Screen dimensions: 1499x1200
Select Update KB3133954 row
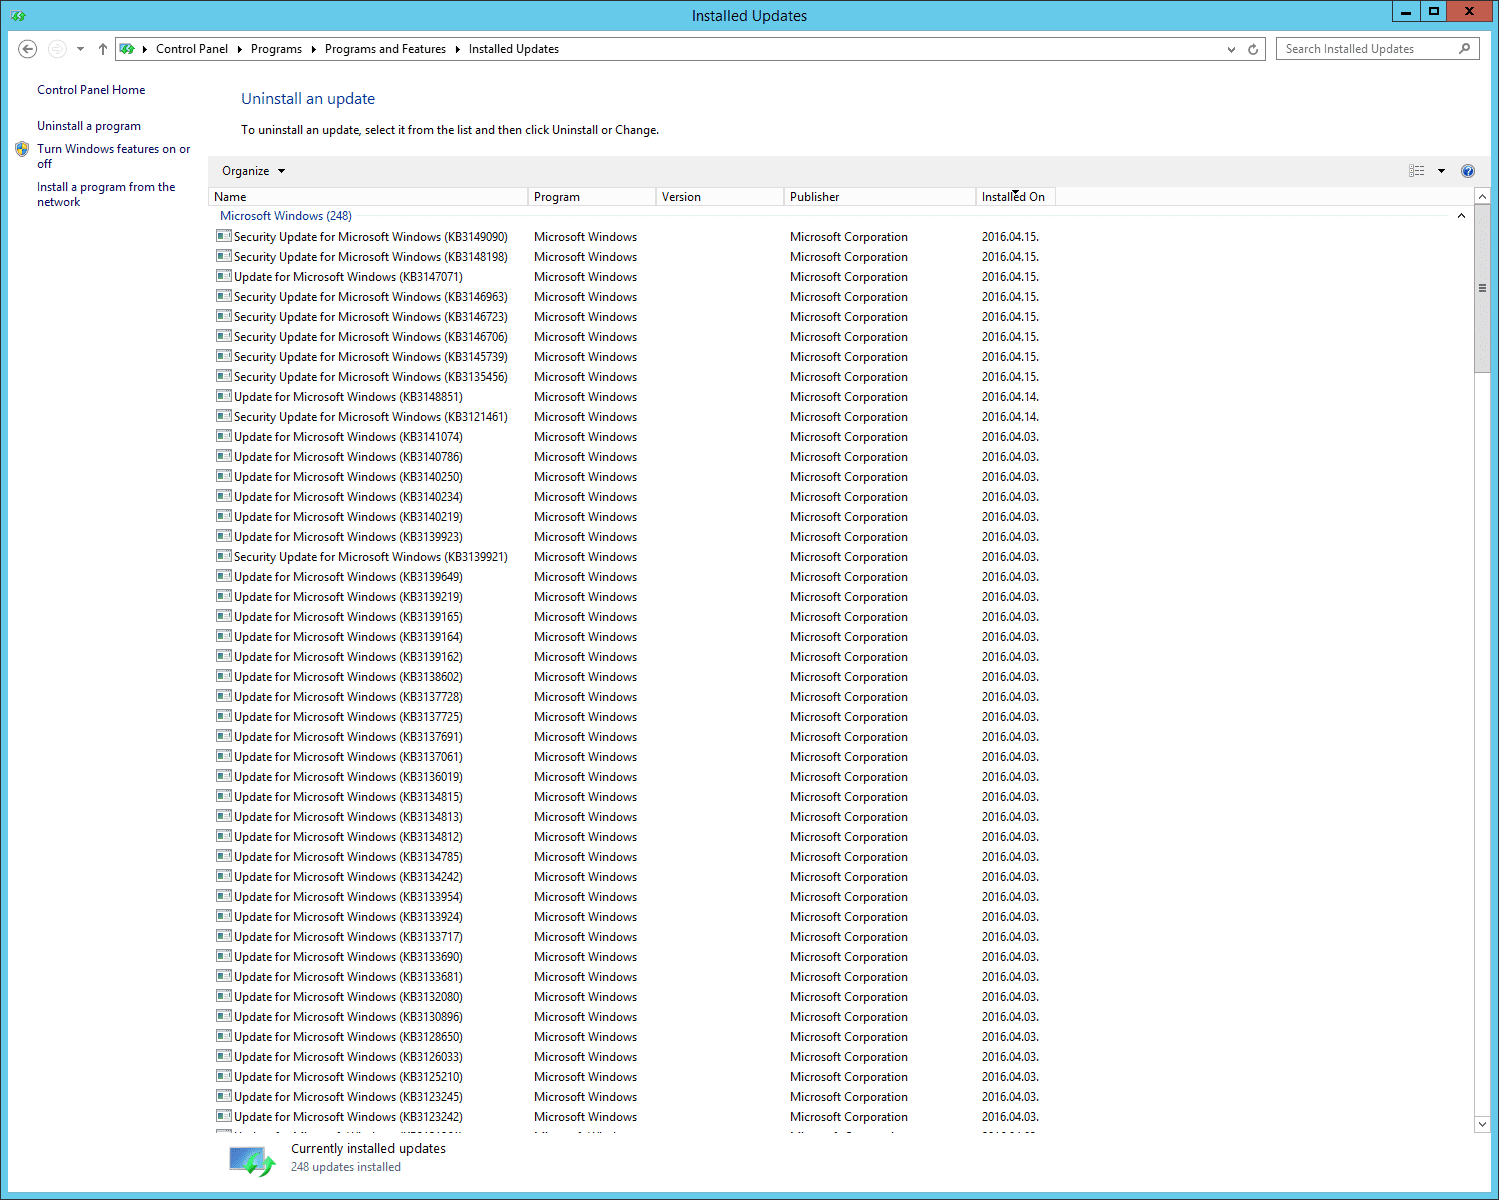[630, 897]
